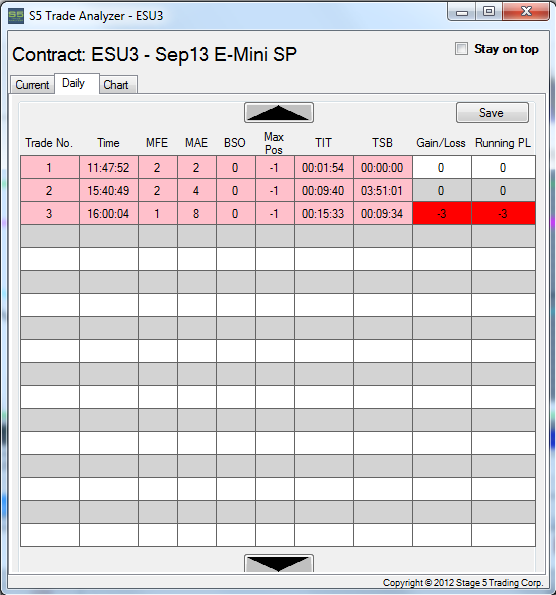Image resolution: width=556 pixels, height=595 pixels.
Task: Click Trade No. cell for trade 2
Action: pyautogui.click(x=50, y=190)
